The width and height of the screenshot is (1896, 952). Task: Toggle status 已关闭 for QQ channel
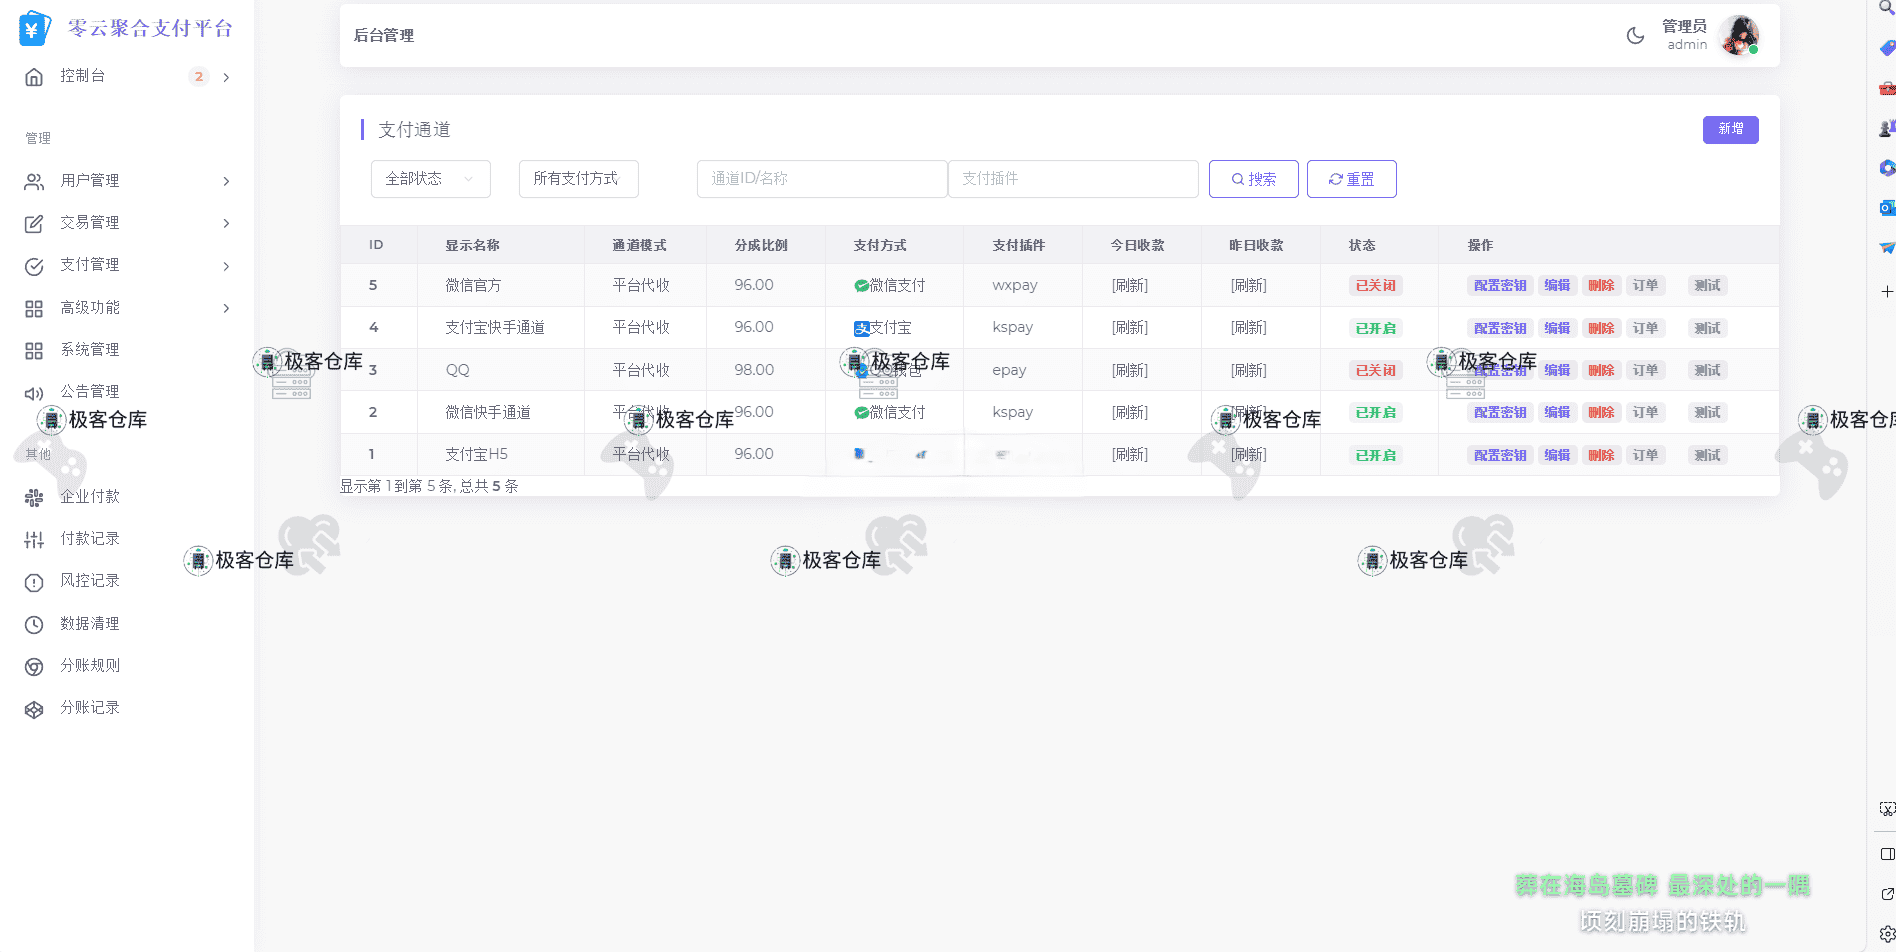(x=1375, y=370)
